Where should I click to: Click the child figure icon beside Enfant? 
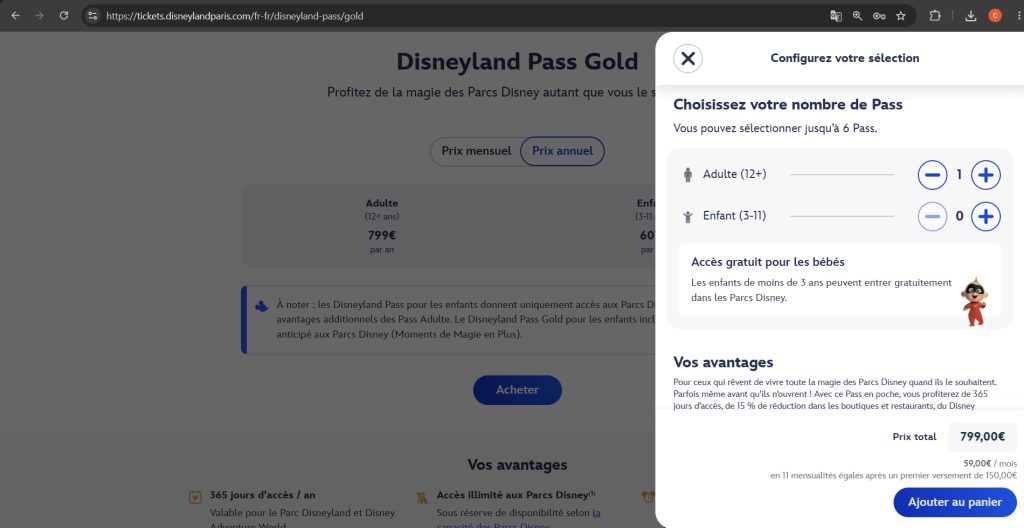(x=688, y=216)
